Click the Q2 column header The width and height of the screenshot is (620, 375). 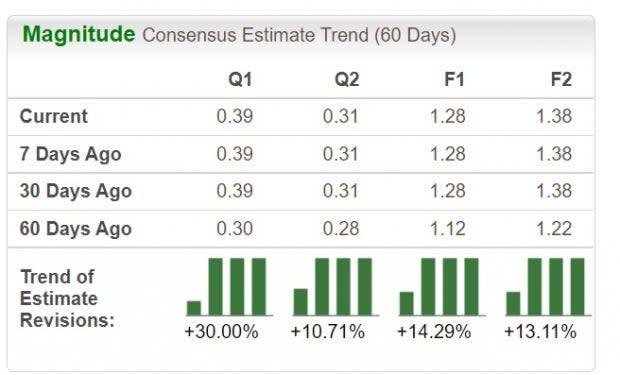pos(347,80)
